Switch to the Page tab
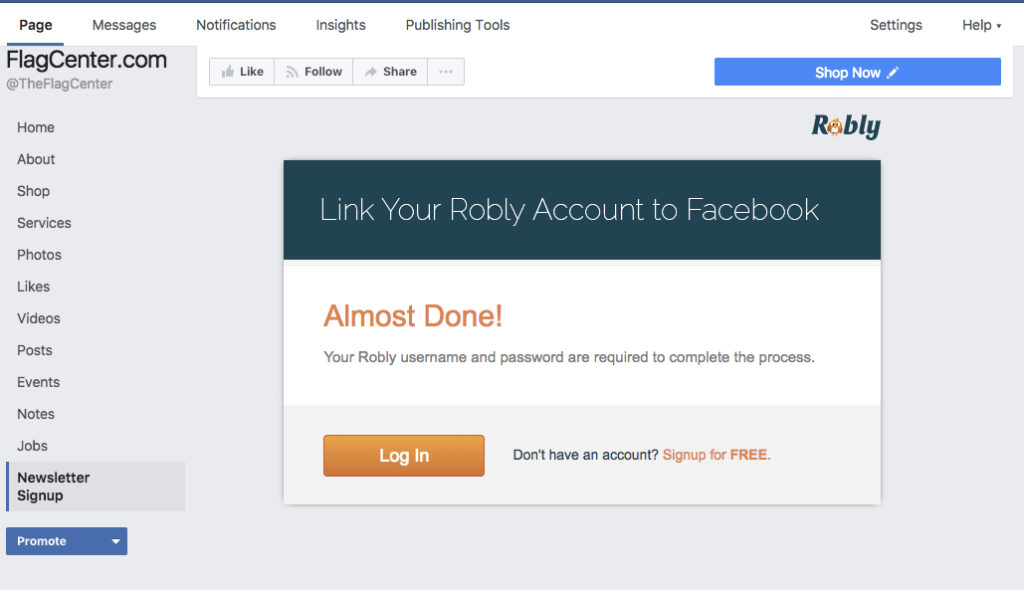1024x590 pixels. [35, 25]
